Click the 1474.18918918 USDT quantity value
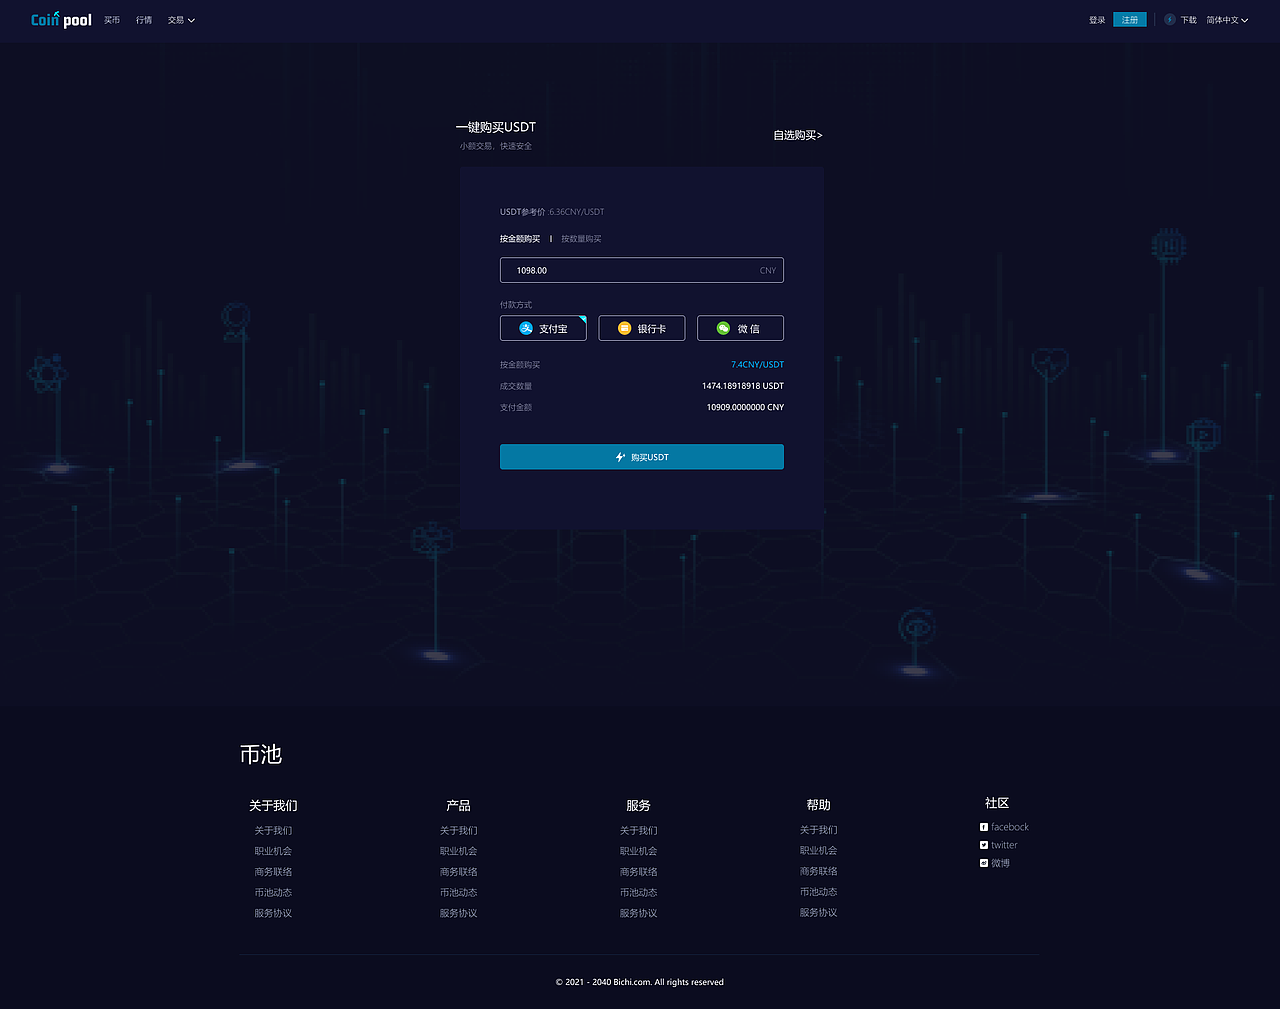This screenshot has width=1280, height=1009. click(743, 386)
